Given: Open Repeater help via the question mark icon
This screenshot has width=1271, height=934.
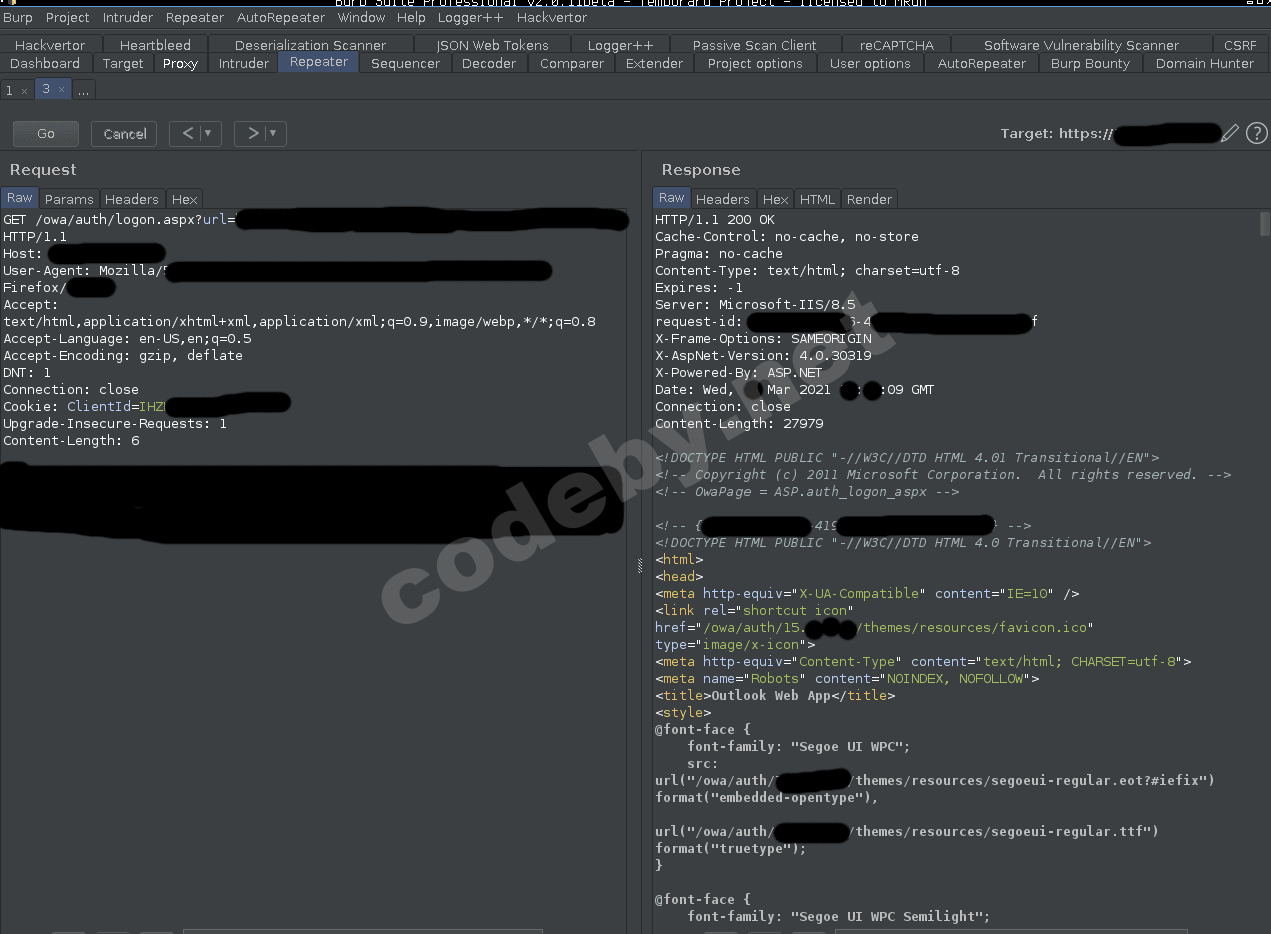Looking at the screenshot, I should click(x=1256, y=133).
